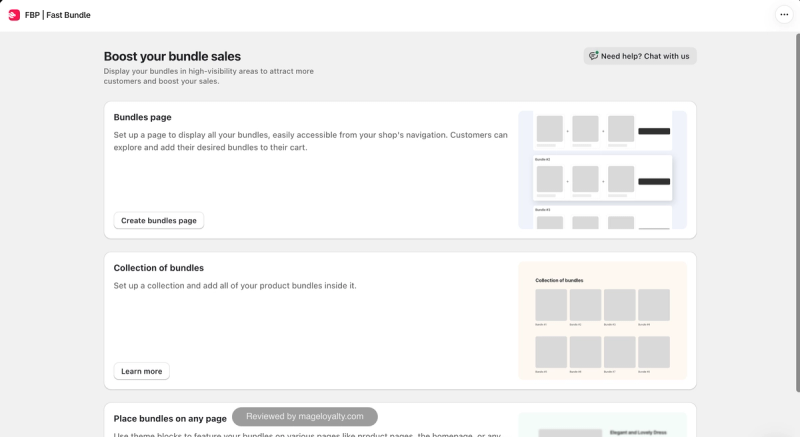The image size is (800, 437).
Task: Click the Collection of bundles preview illustration
Action: [x=603, y=321]
